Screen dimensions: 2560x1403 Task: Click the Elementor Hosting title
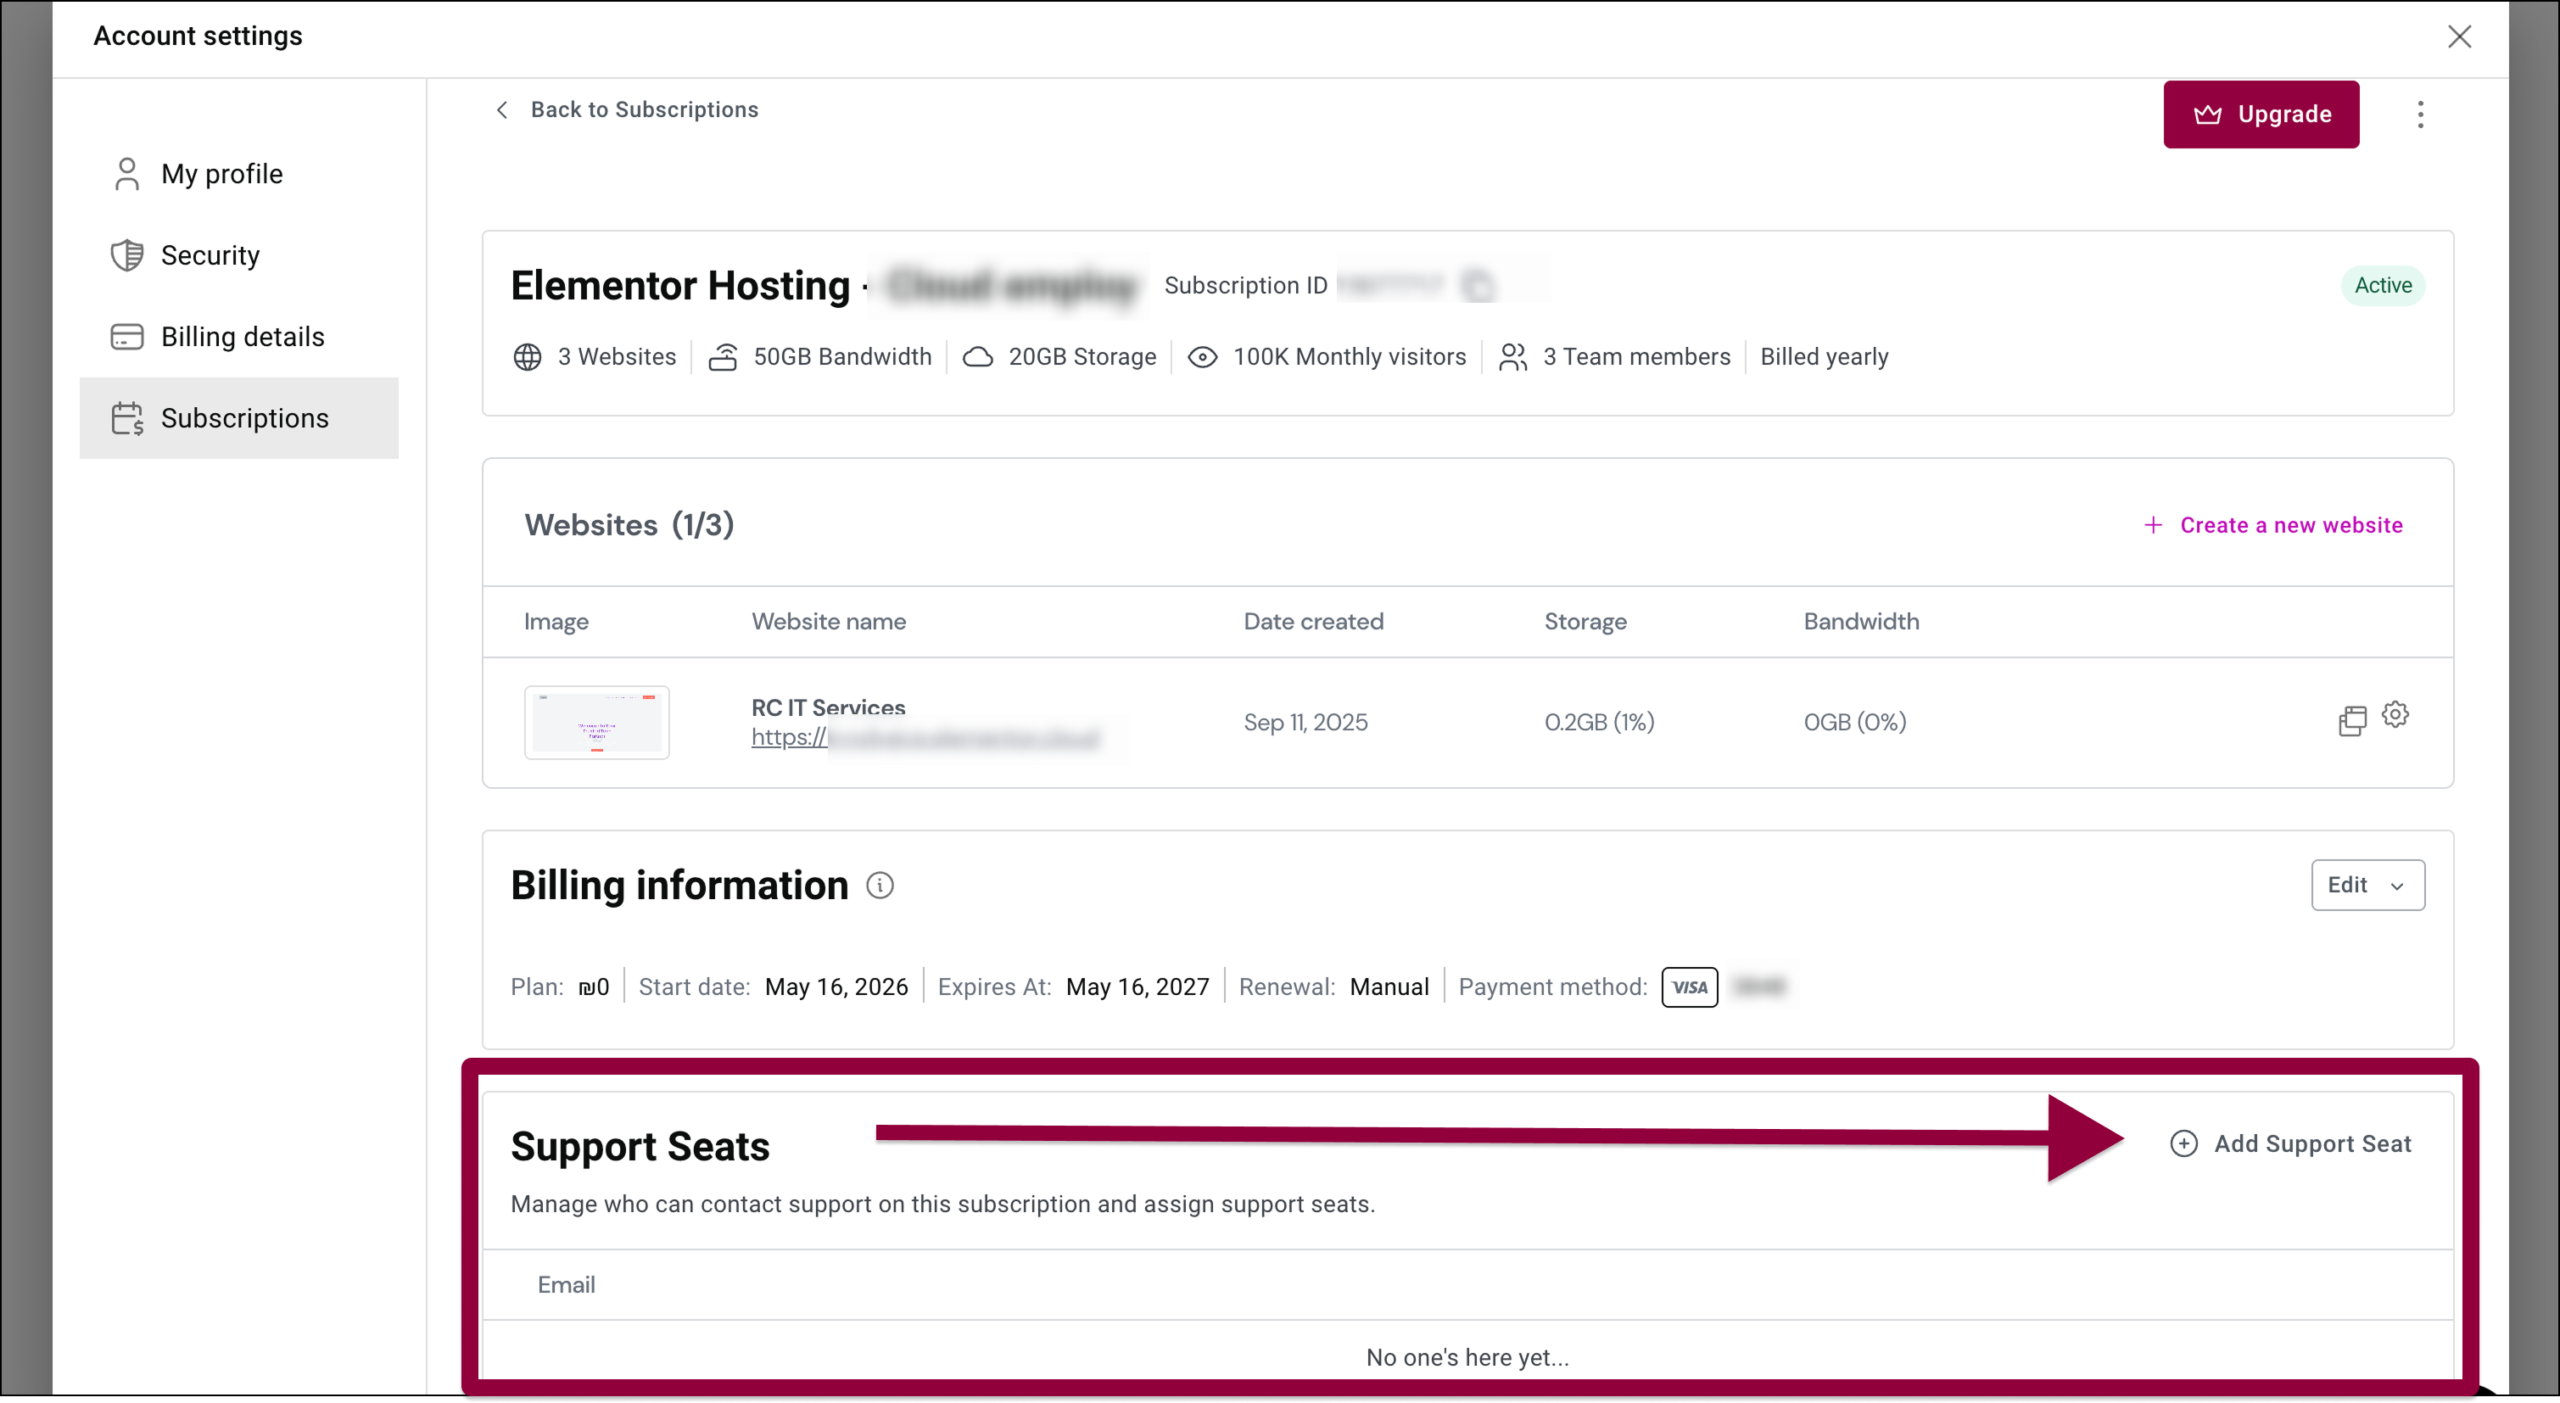[680, 286]
